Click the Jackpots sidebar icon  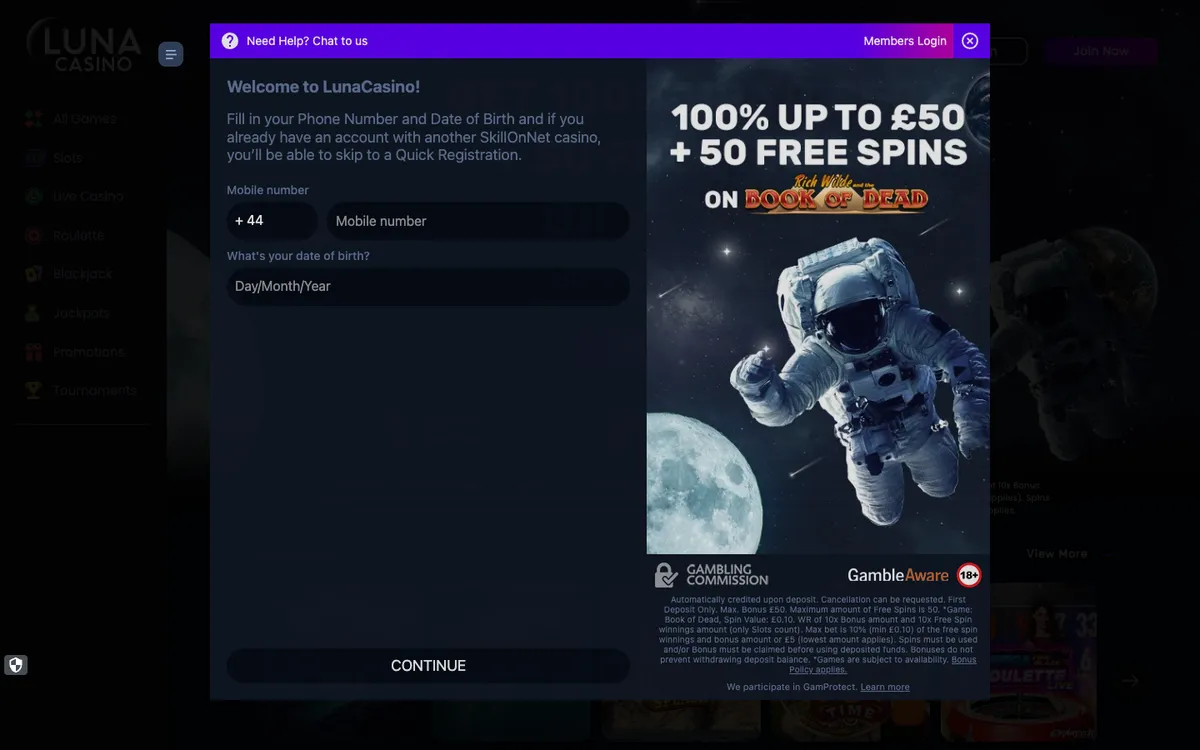coord(34,313)
